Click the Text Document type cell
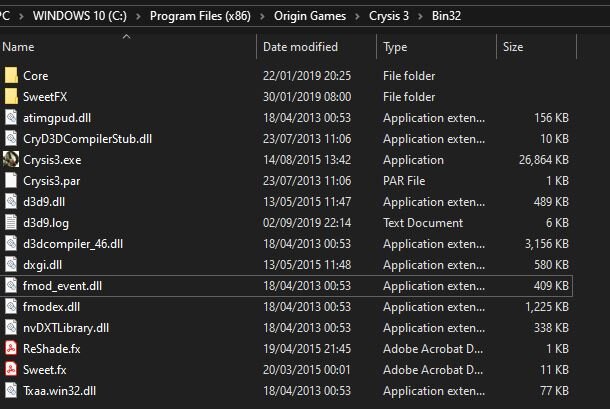The width and height of the screenshot is (610, 409). [x=423, y=223]
